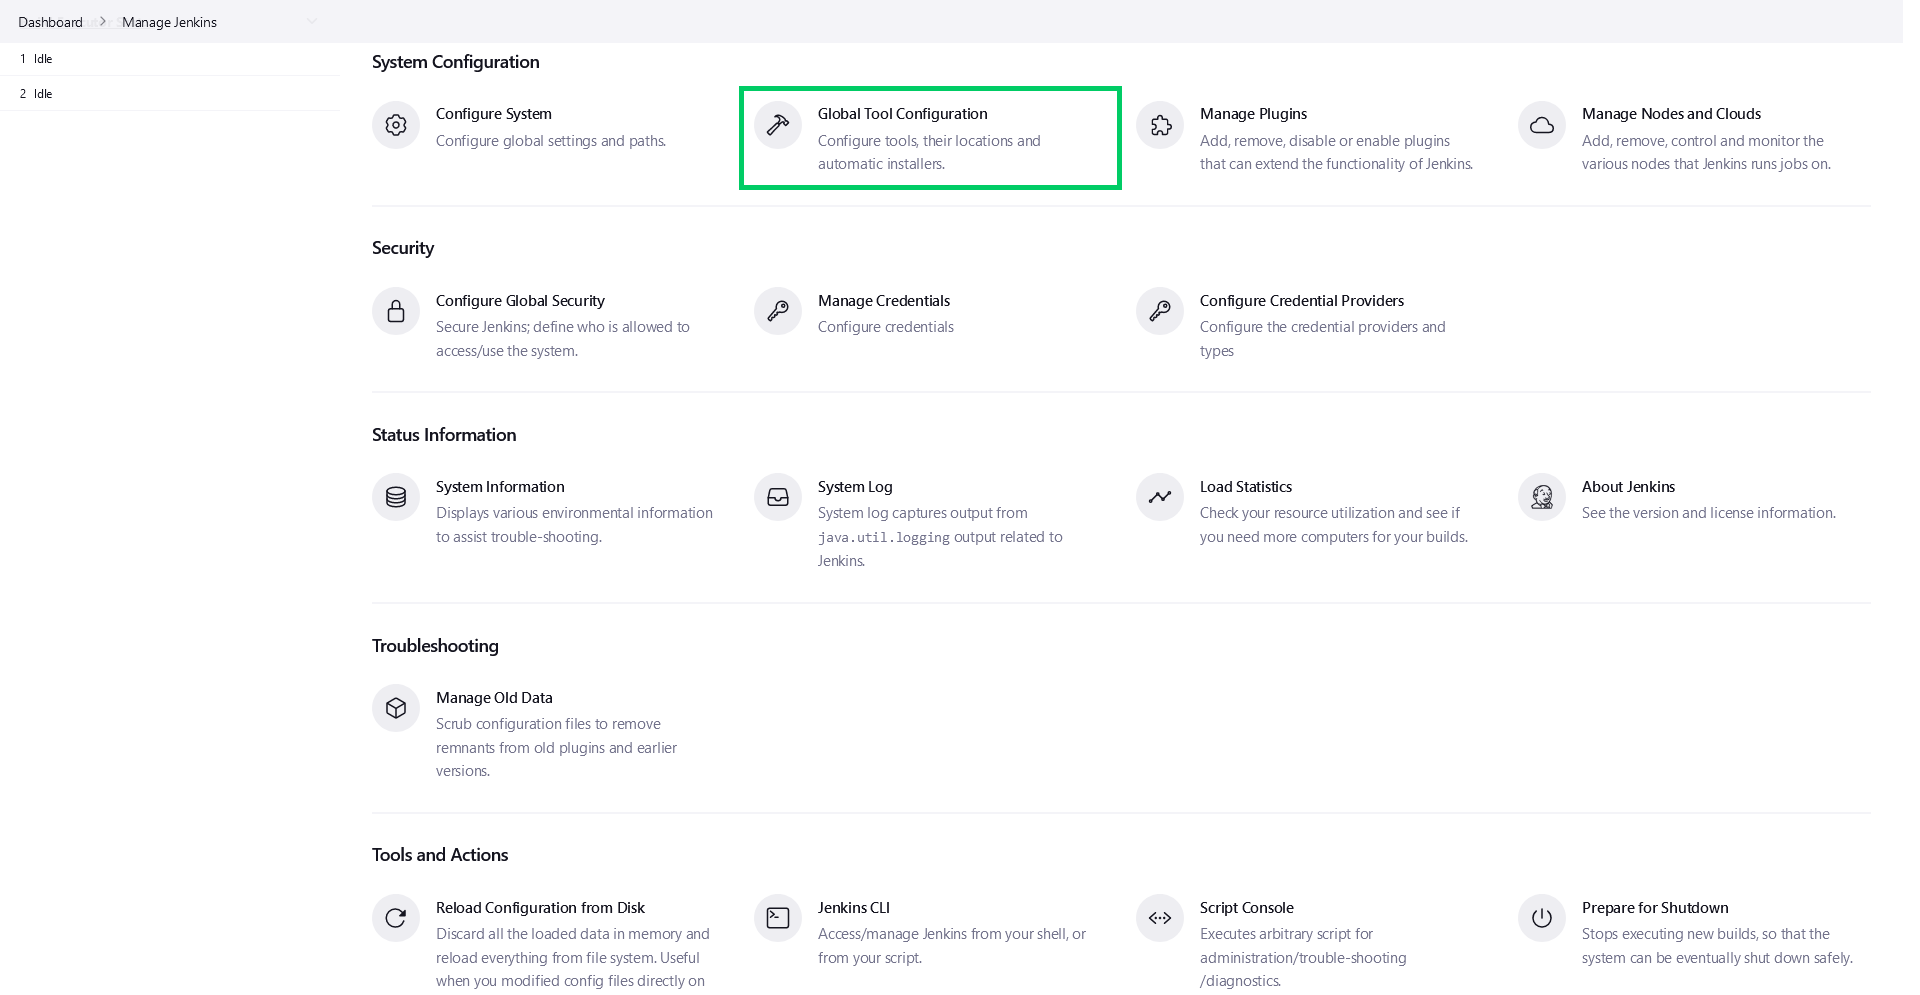The width and height of the screenshot is (1920, 995).
Task: Click the Manage Plugins puzzle icon
Action: coord(1160,125)
